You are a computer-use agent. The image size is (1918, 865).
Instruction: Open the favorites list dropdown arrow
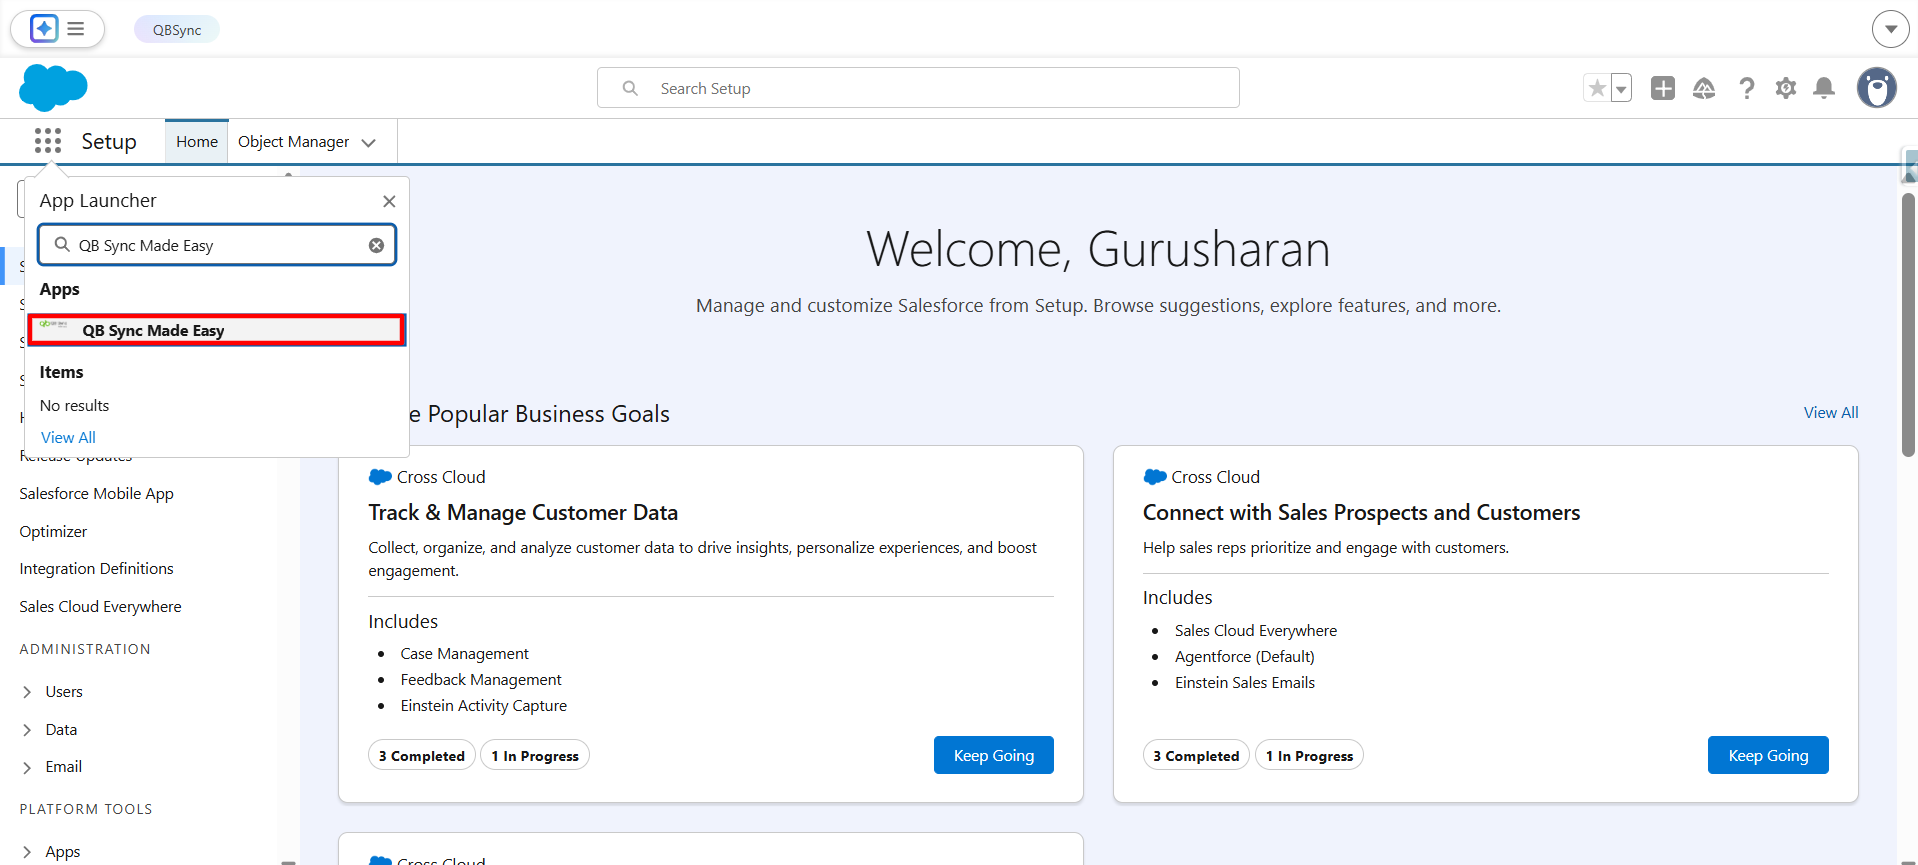coord(1621,88)
